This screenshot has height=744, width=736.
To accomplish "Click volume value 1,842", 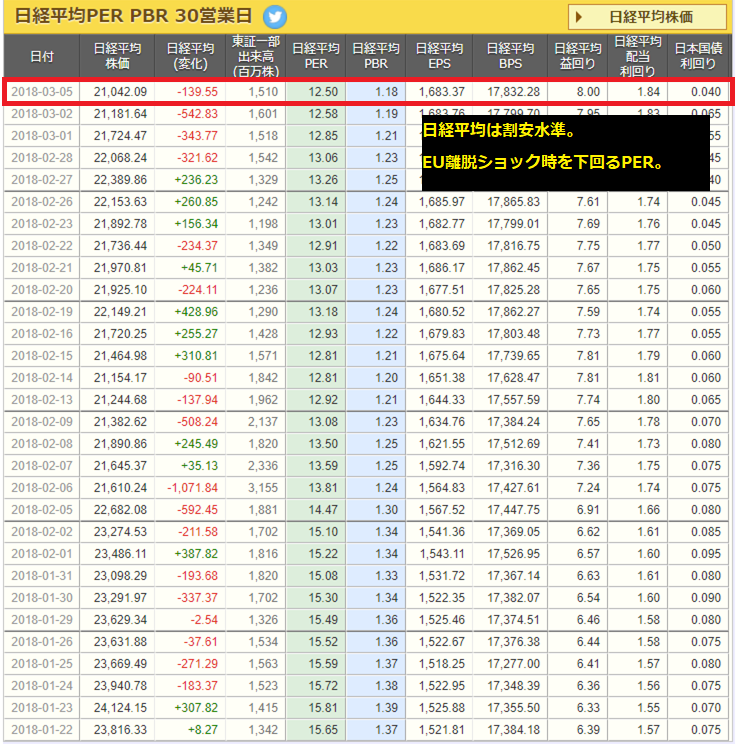I will [263, 378].
